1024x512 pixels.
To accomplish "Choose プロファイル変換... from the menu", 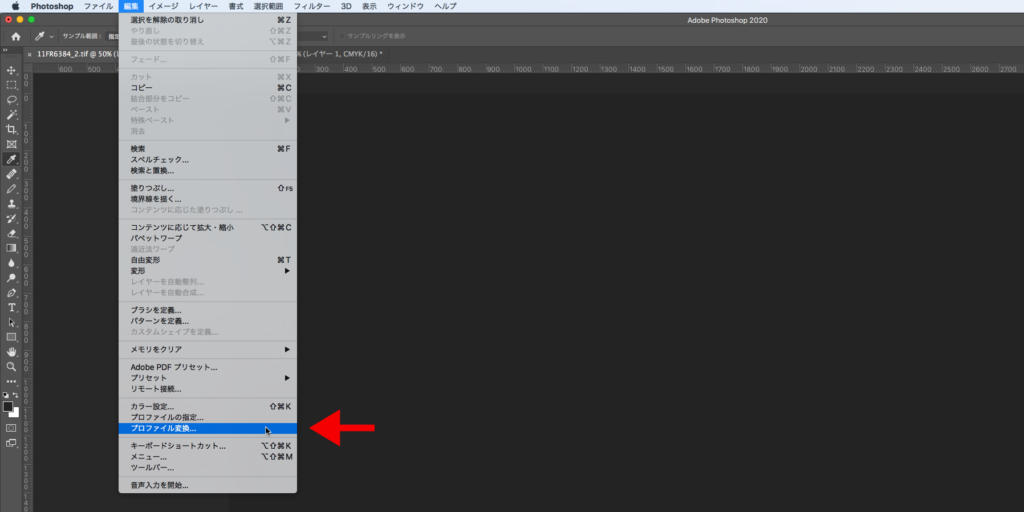I will point(208,428).
